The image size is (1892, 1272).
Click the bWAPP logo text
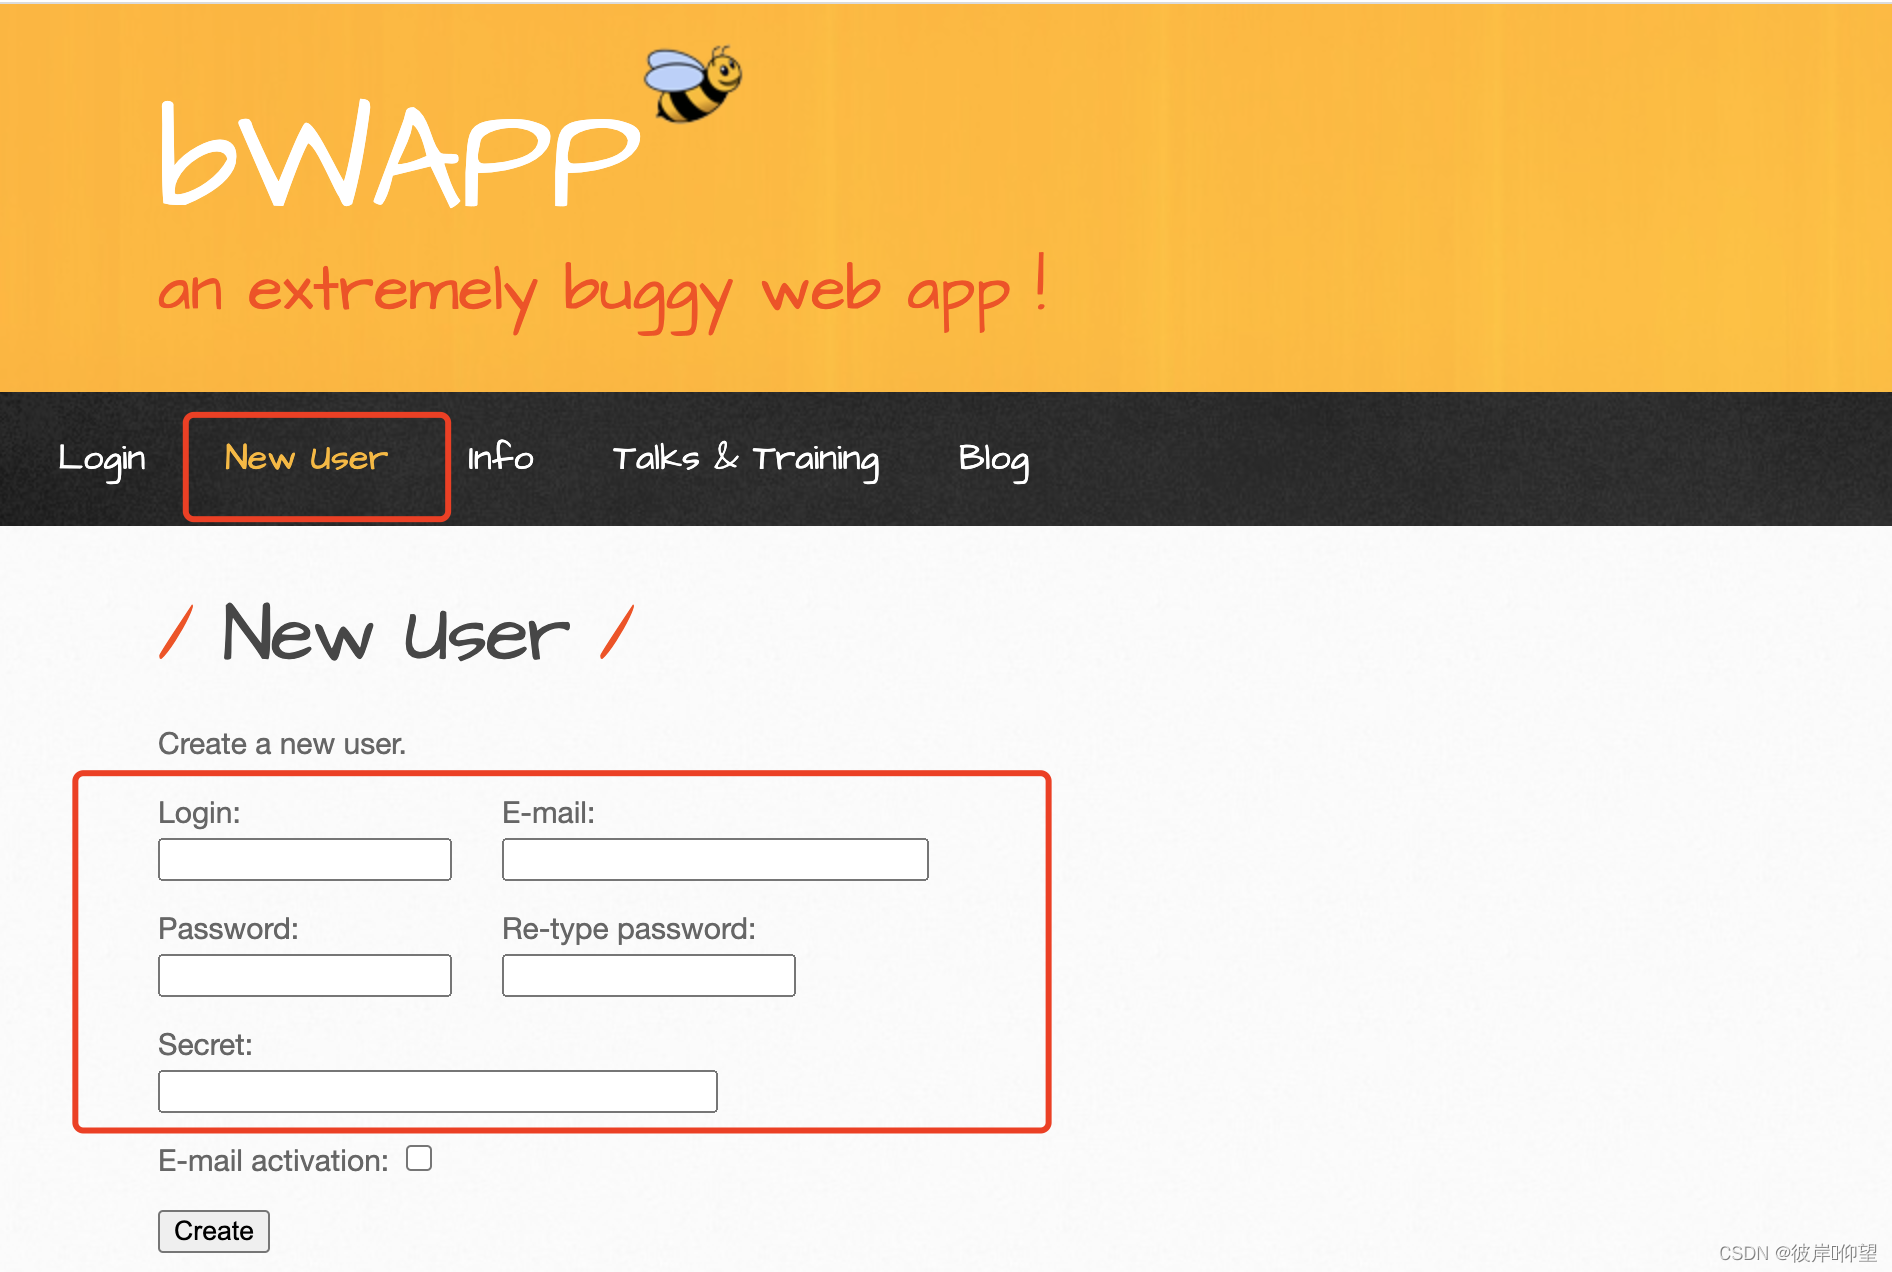(x=398, y=158)
